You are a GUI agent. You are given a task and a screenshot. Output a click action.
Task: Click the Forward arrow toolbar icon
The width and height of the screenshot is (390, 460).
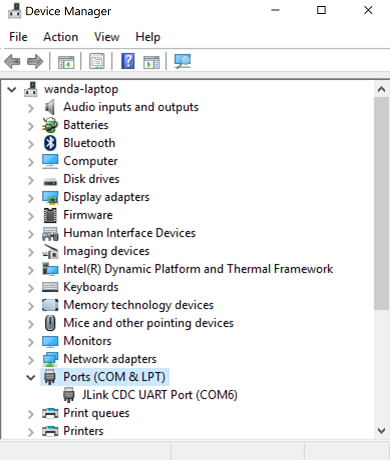pos(35,61)
